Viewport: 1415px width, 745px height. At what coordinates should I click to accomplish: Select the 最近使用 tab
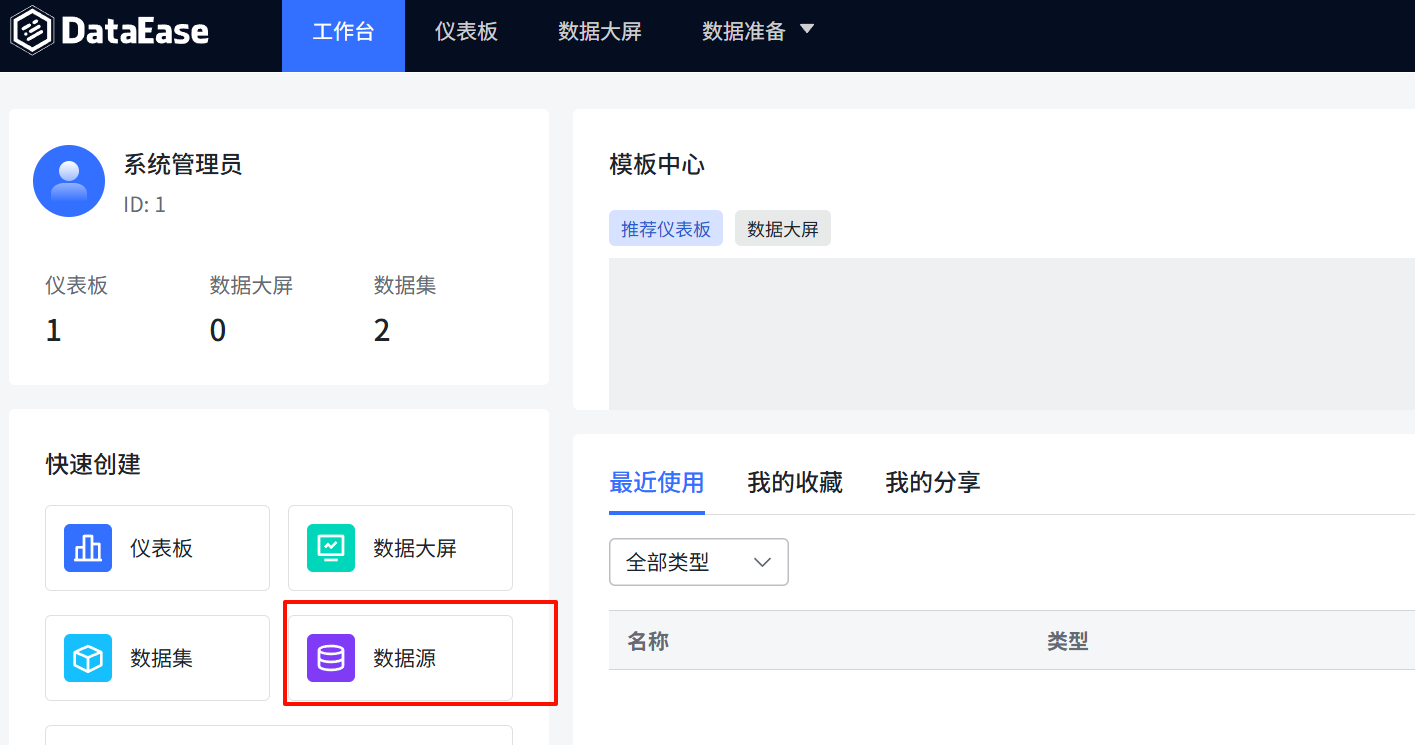point(656,483)
